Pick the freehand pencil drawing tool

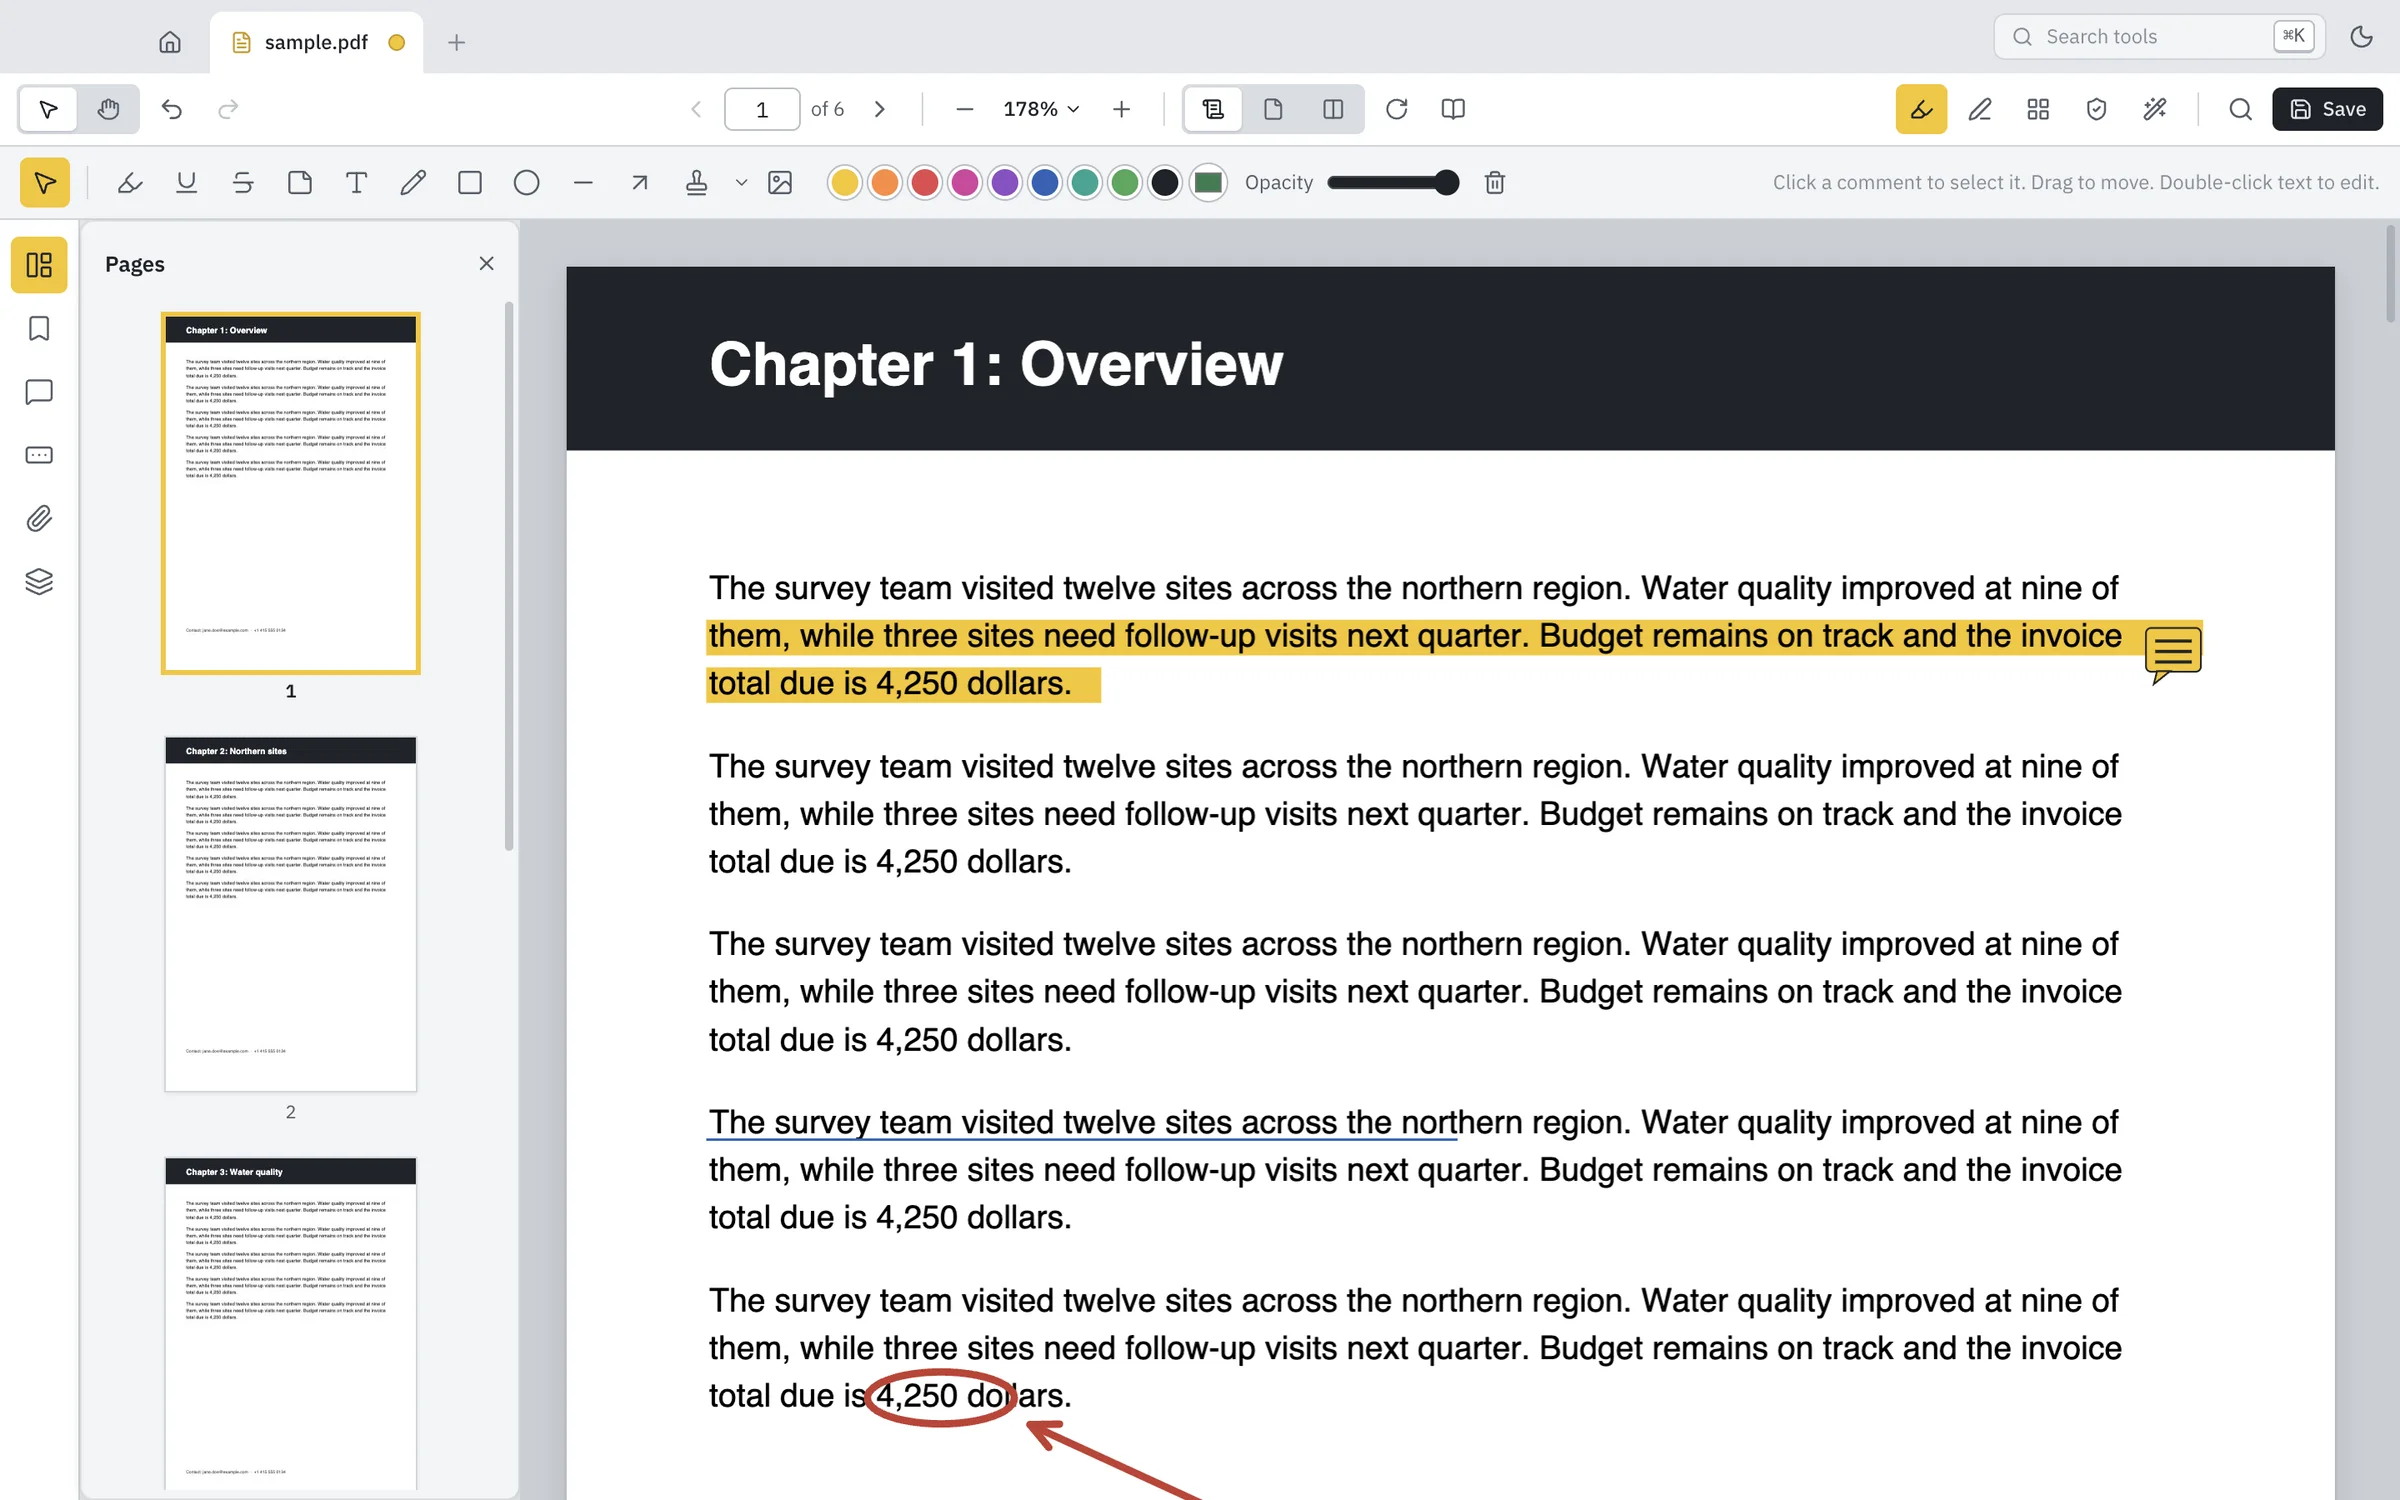(x=413, y=183)
